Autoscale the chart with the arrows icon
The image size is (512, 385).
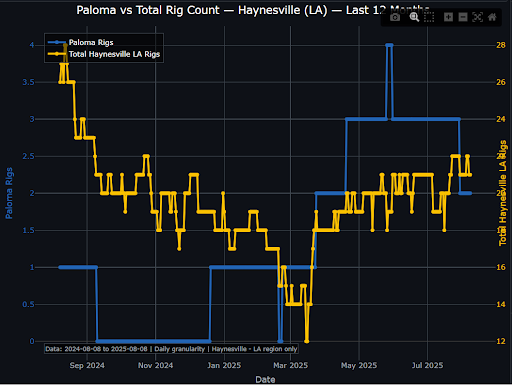click(478, 17)
